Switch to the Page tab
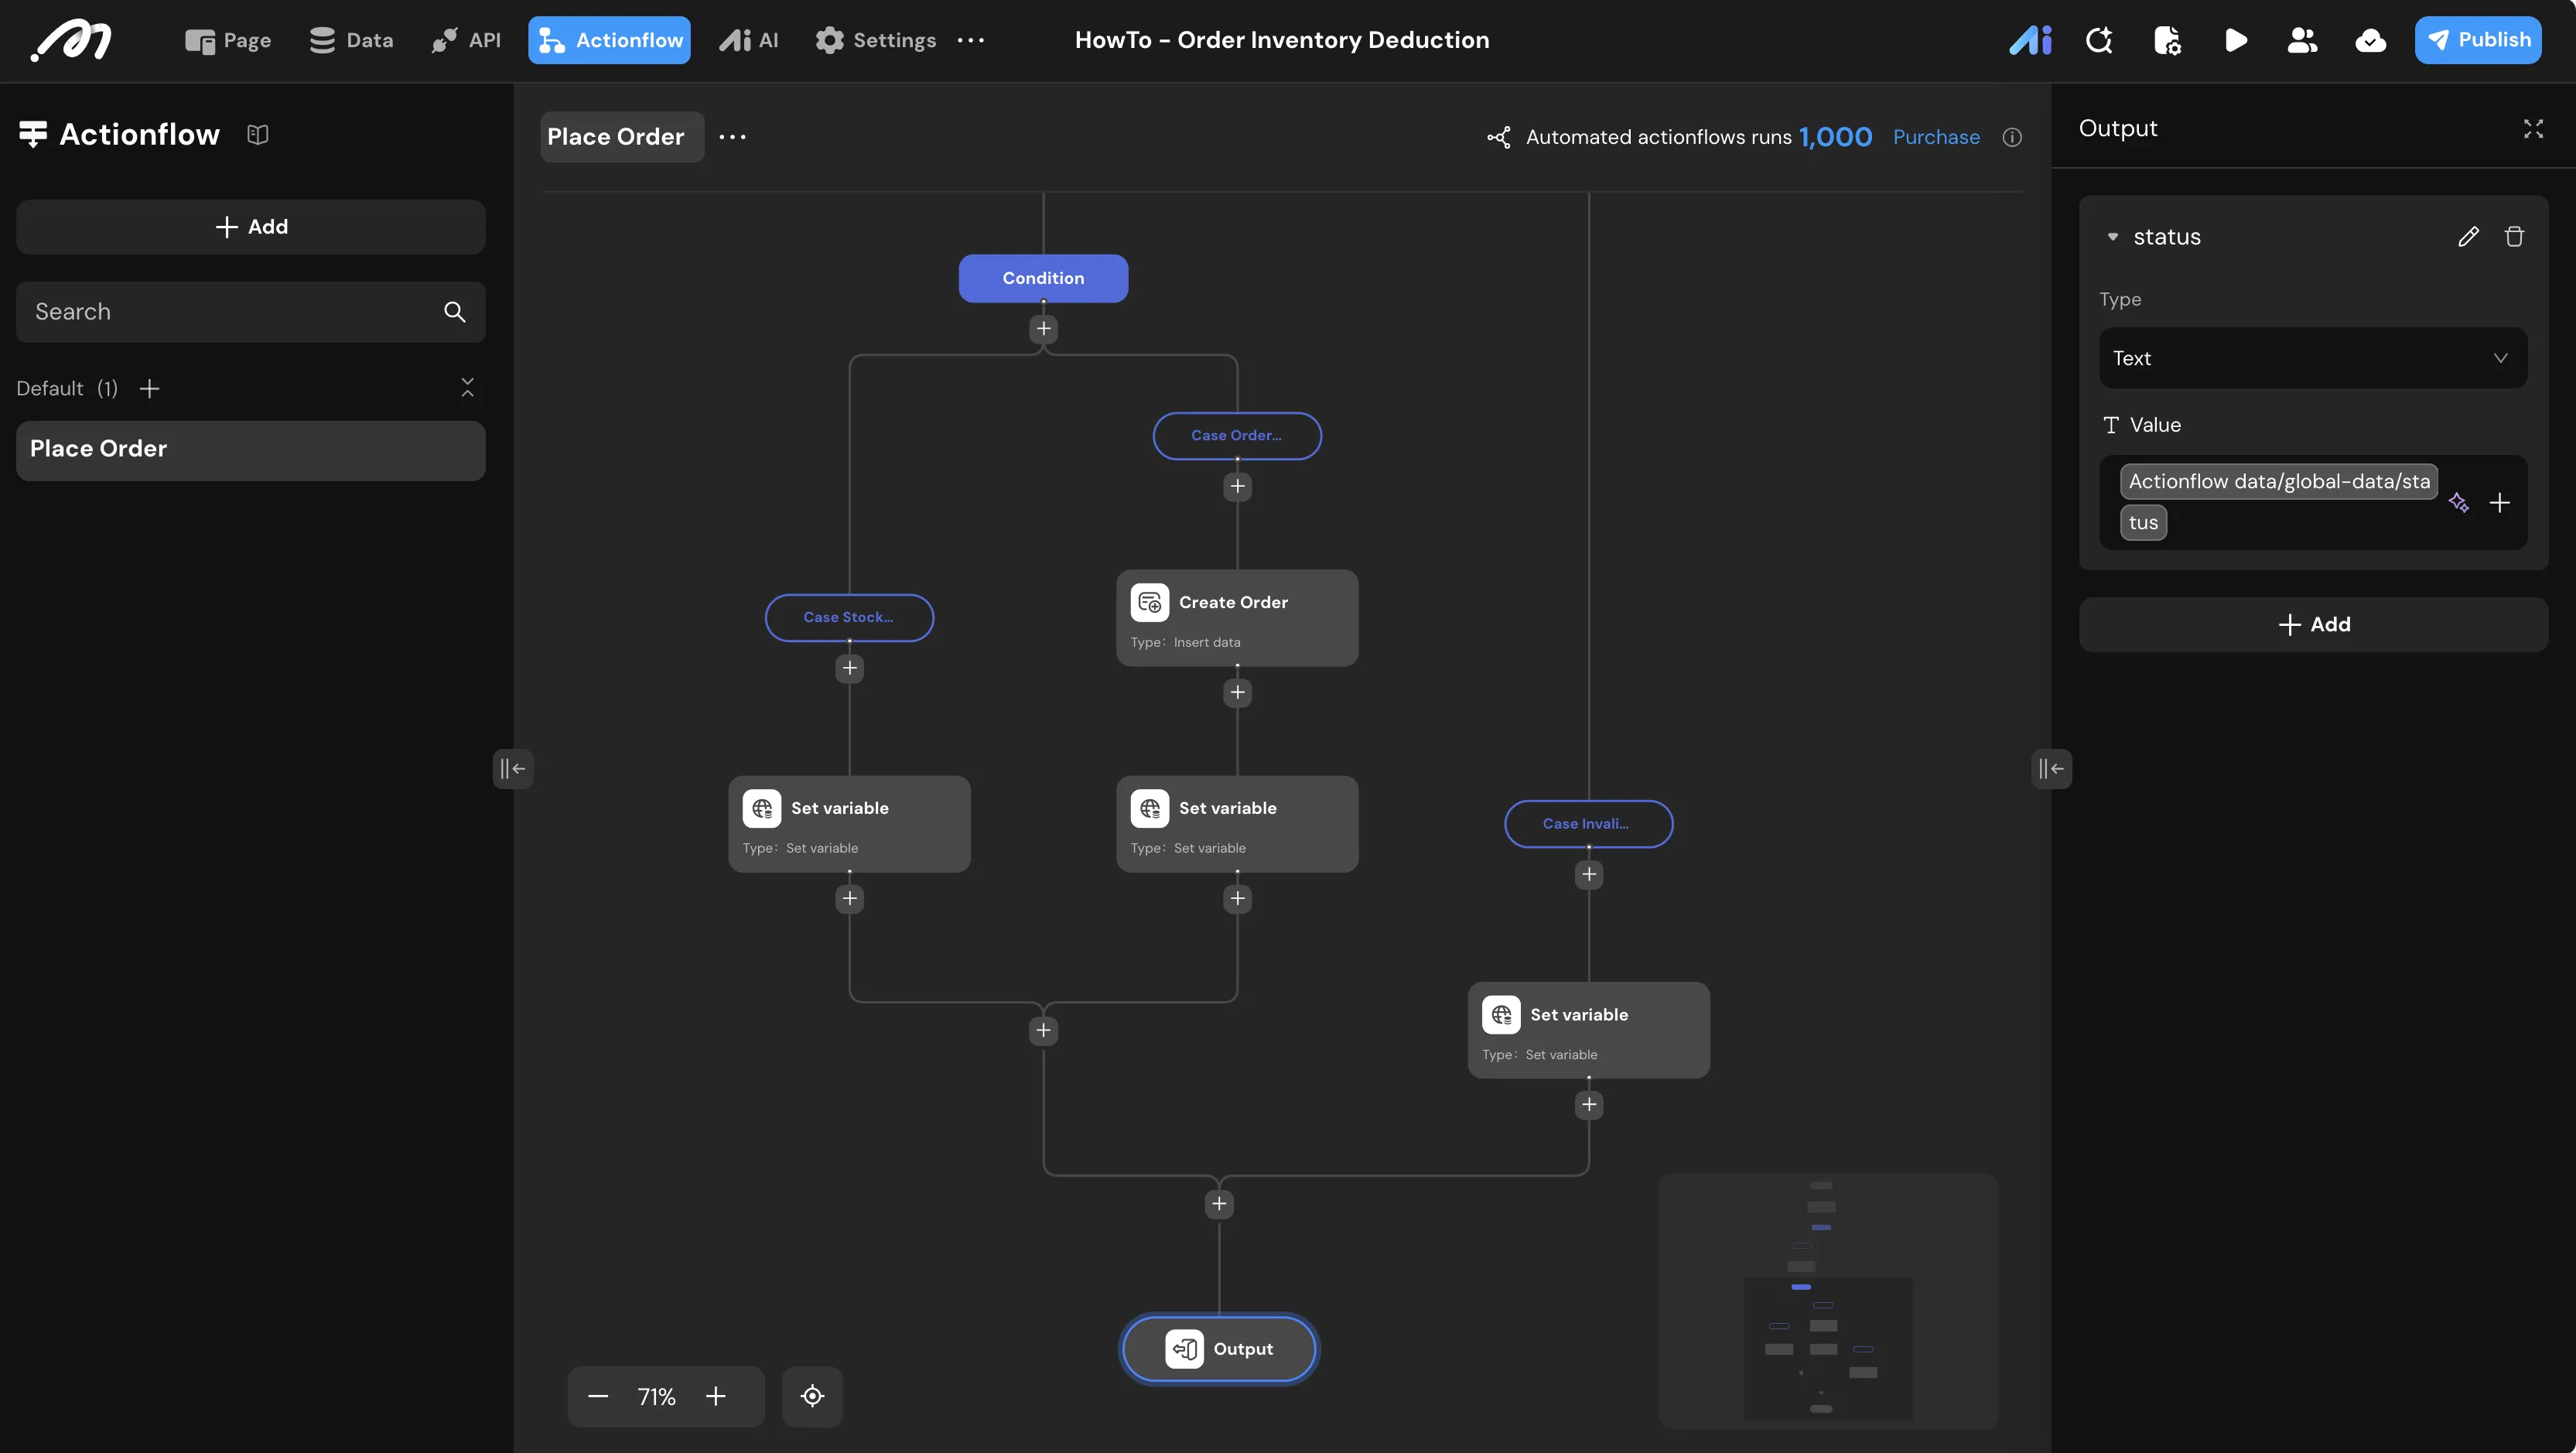The height and width of the screenshot is (1453, 2576). click(228, 40)
